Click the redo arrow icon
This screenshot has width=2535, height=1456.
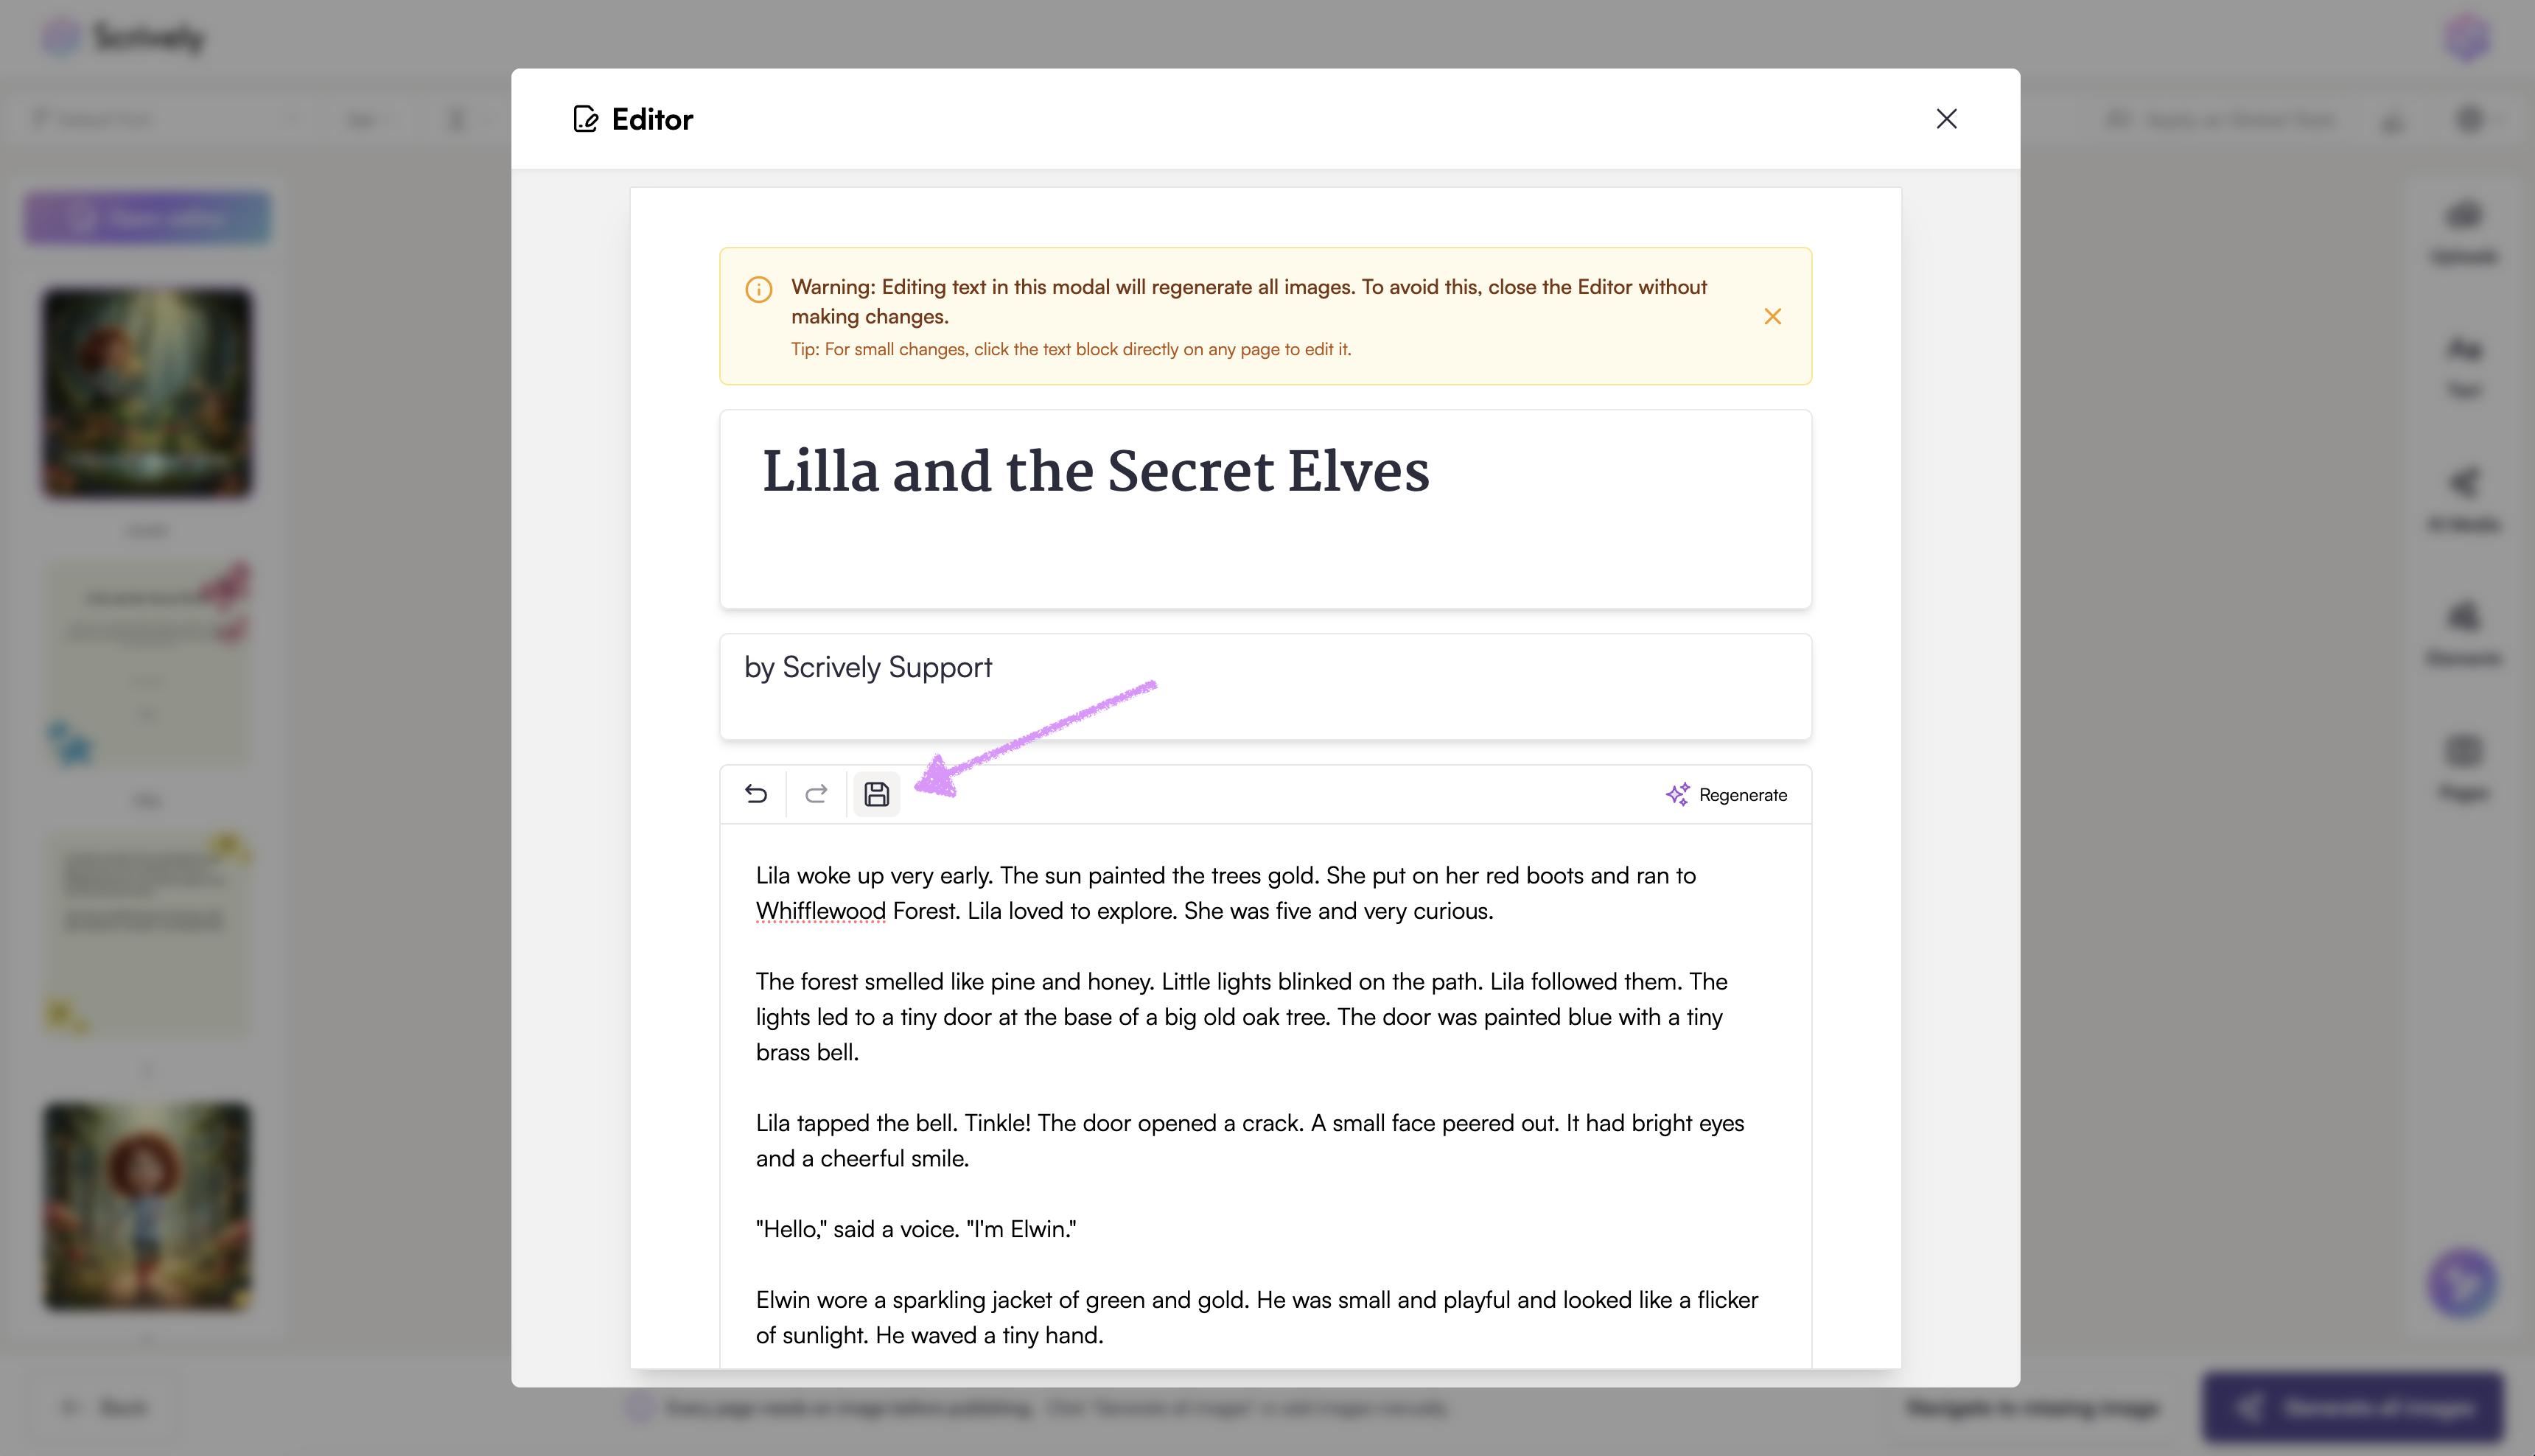(x=816, y=794)
